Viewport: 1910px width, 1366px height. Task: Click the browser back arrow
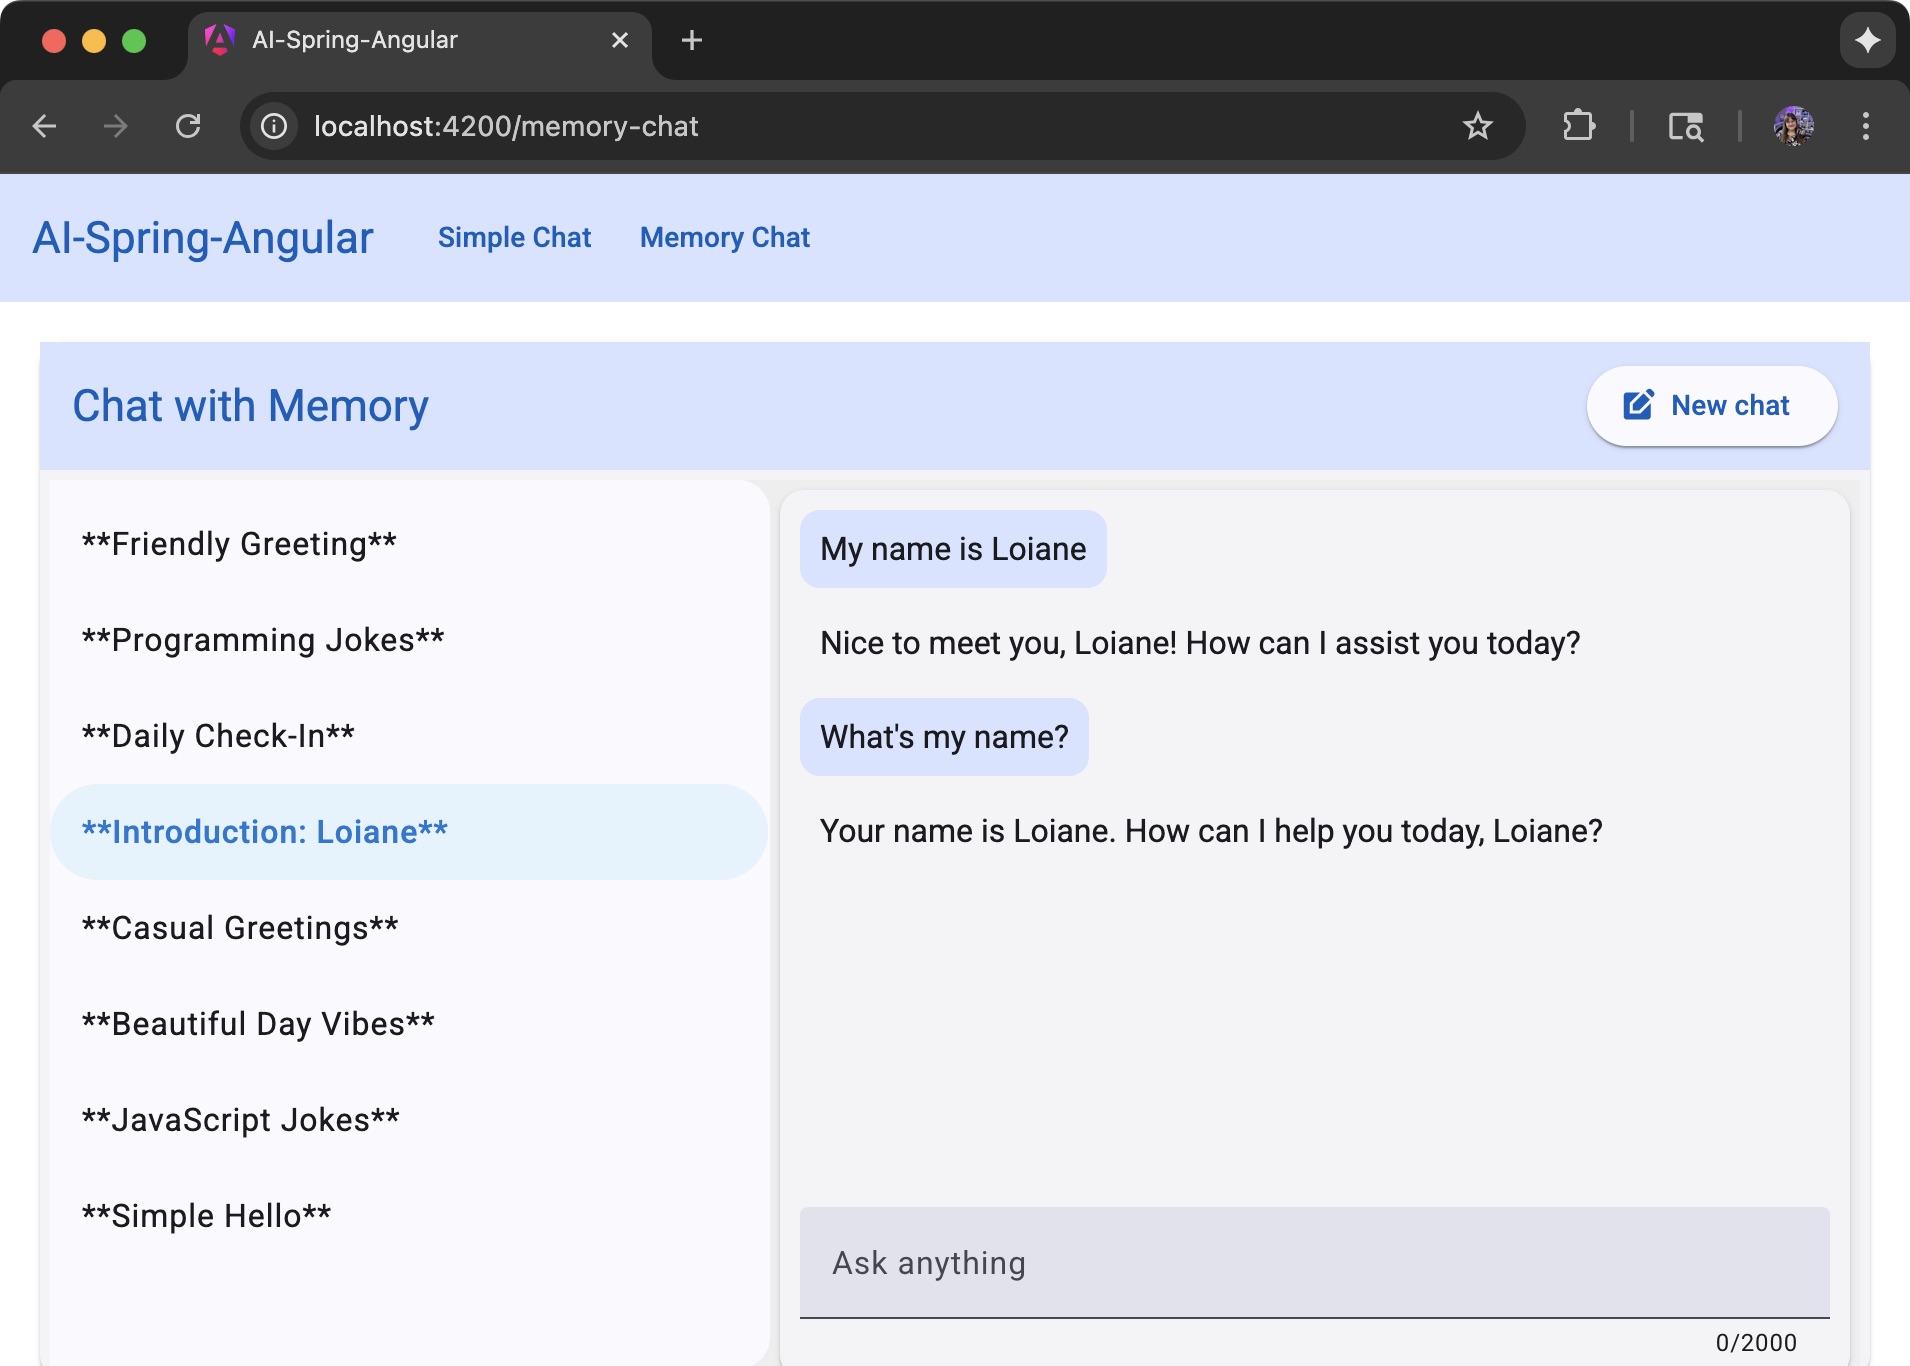pos(44,126)
